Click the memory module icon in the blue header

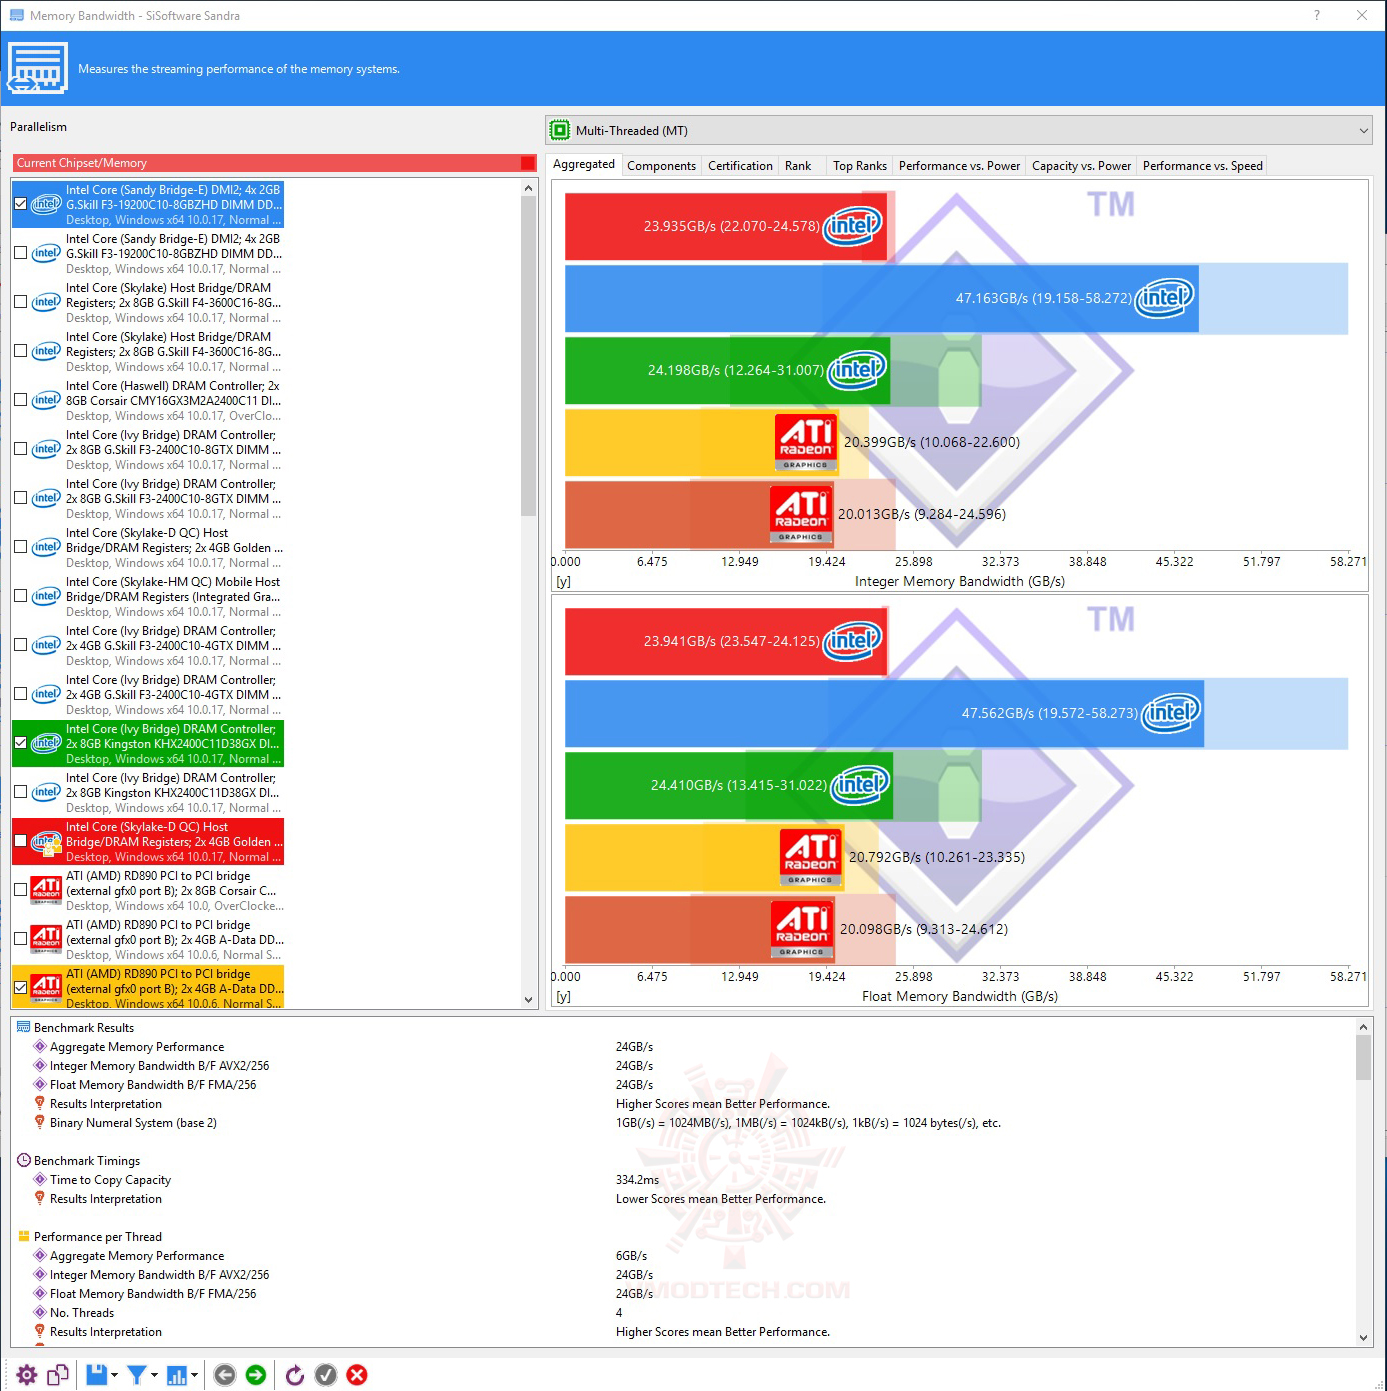tap(38, 68)
